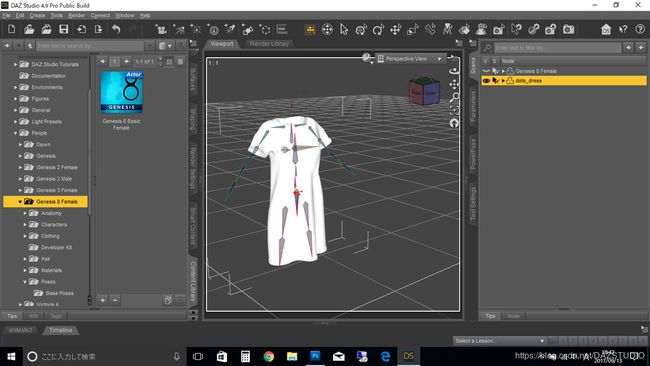Viewport: 650px width, 366px height.
Task: Click the magnifier zoom control in viewport
Action: click(454, 97)
